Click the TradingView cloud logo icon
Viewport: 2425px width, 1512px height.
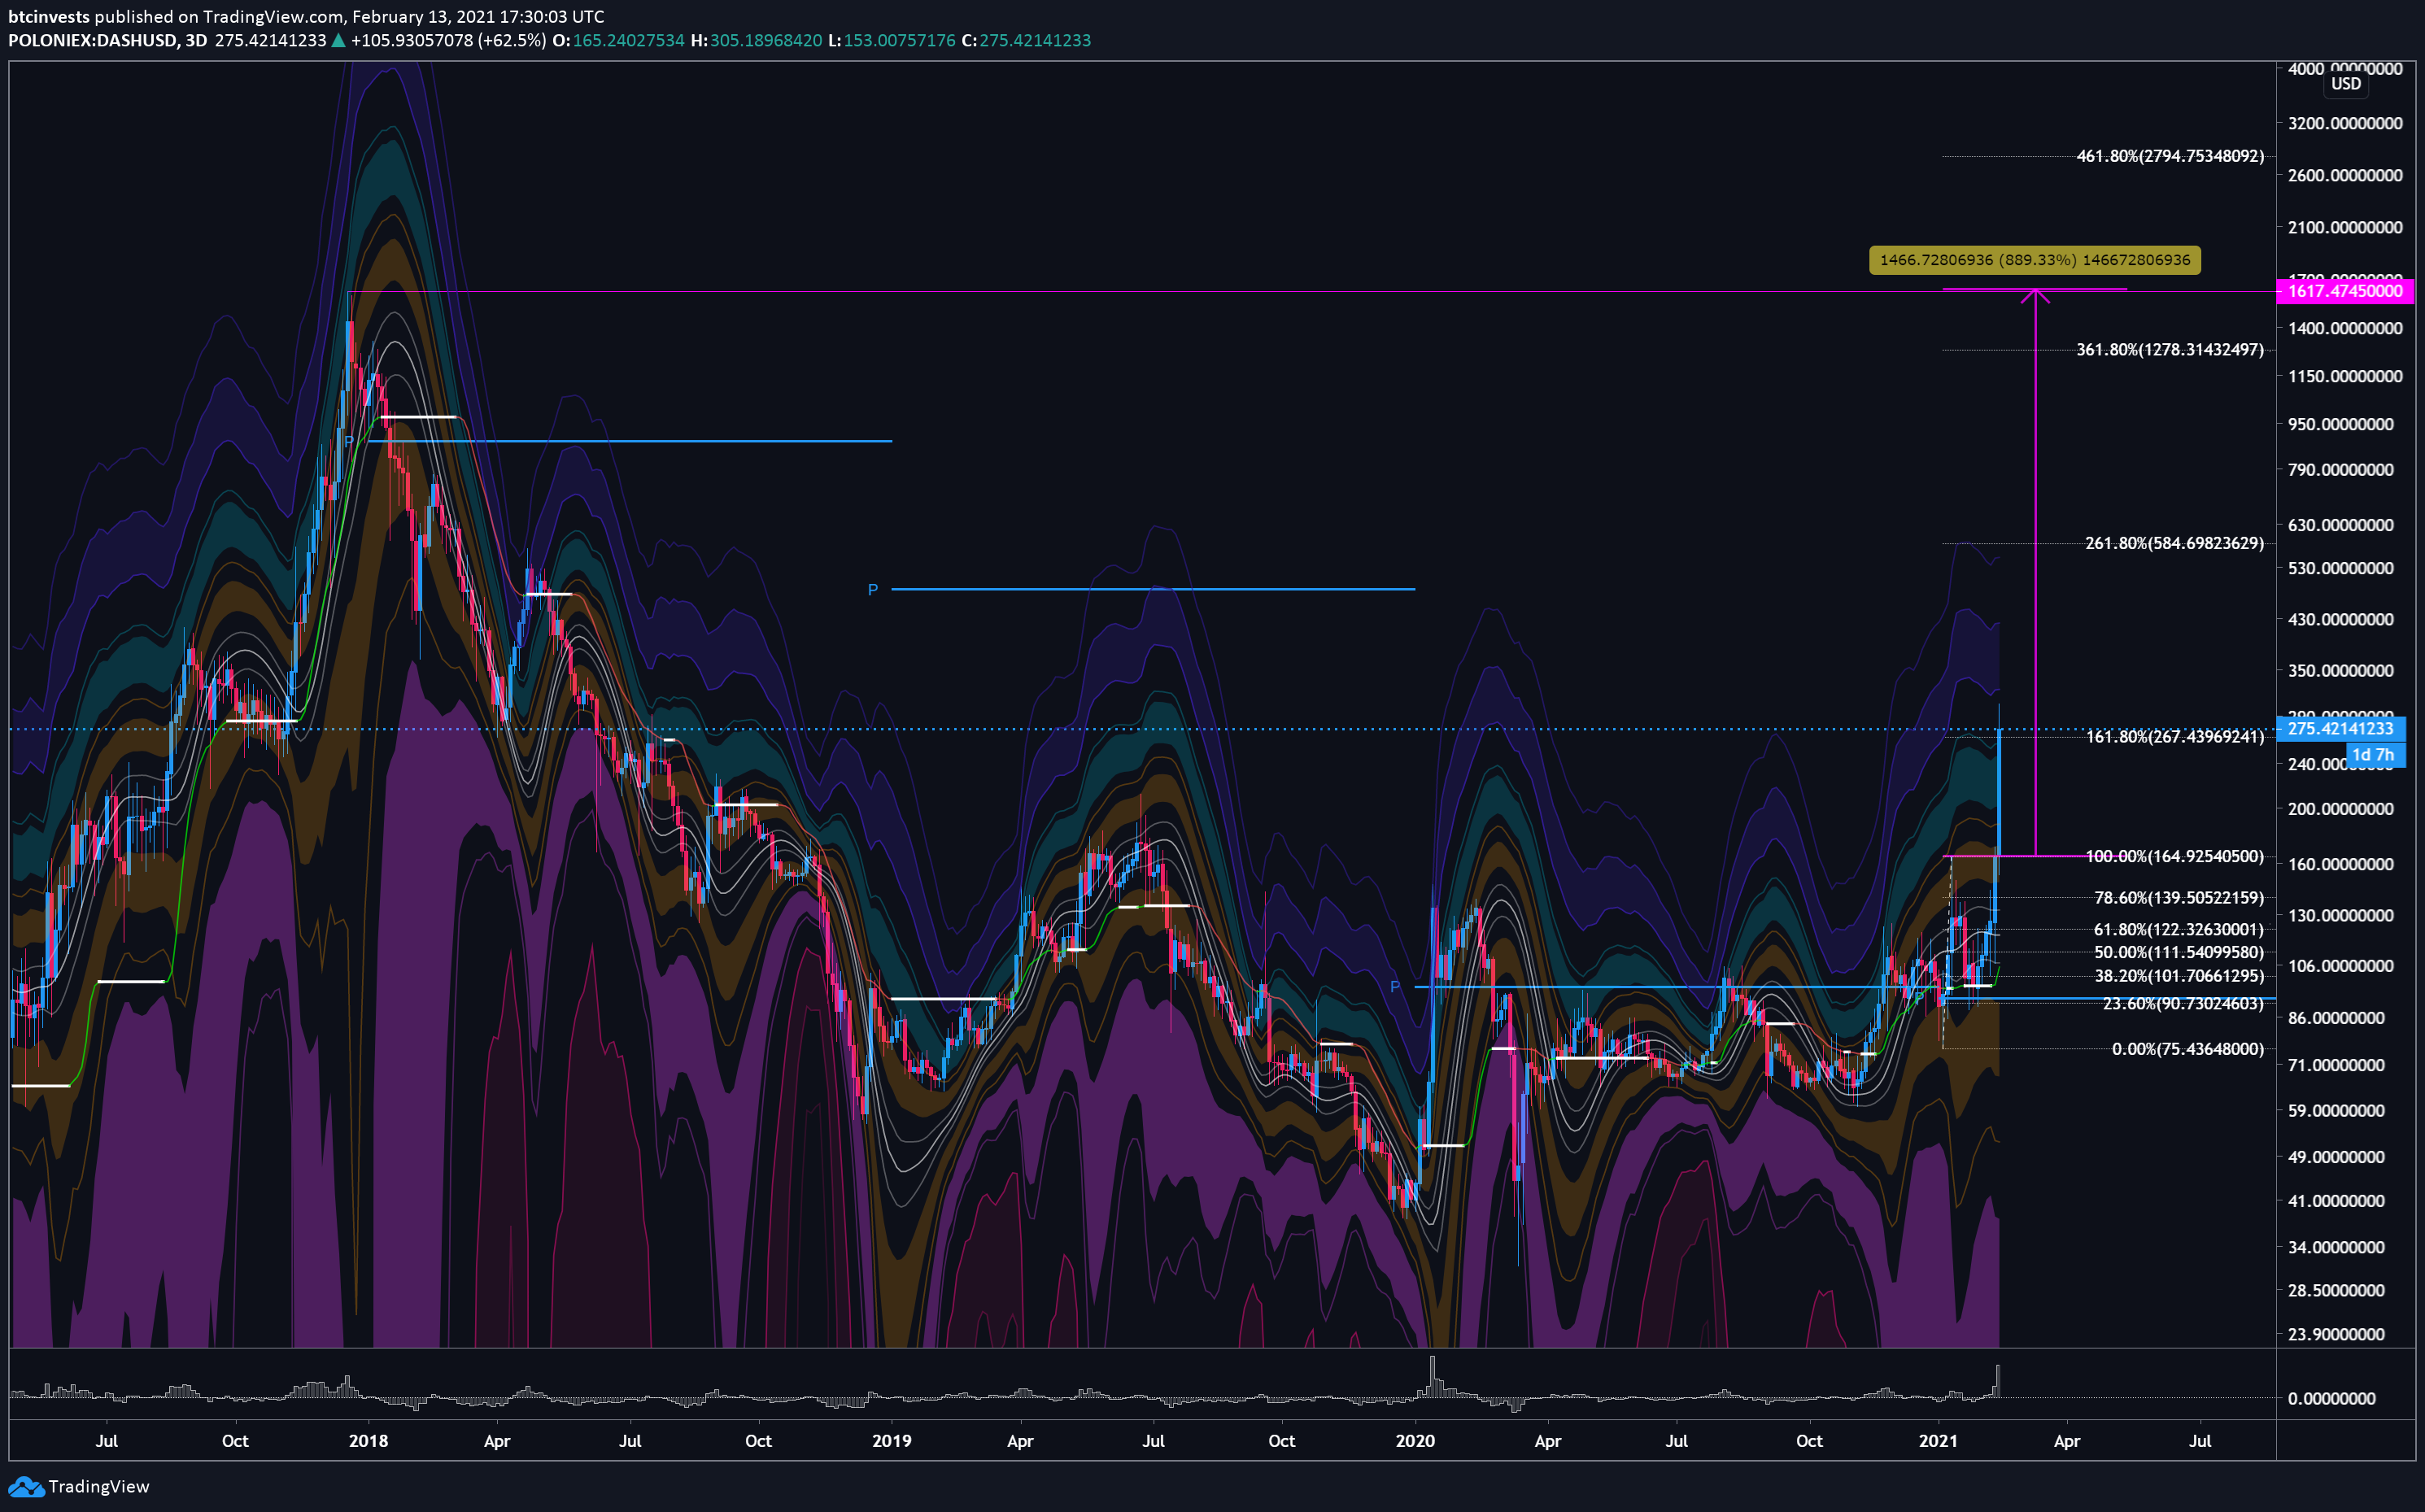[x=26, y=1487]
